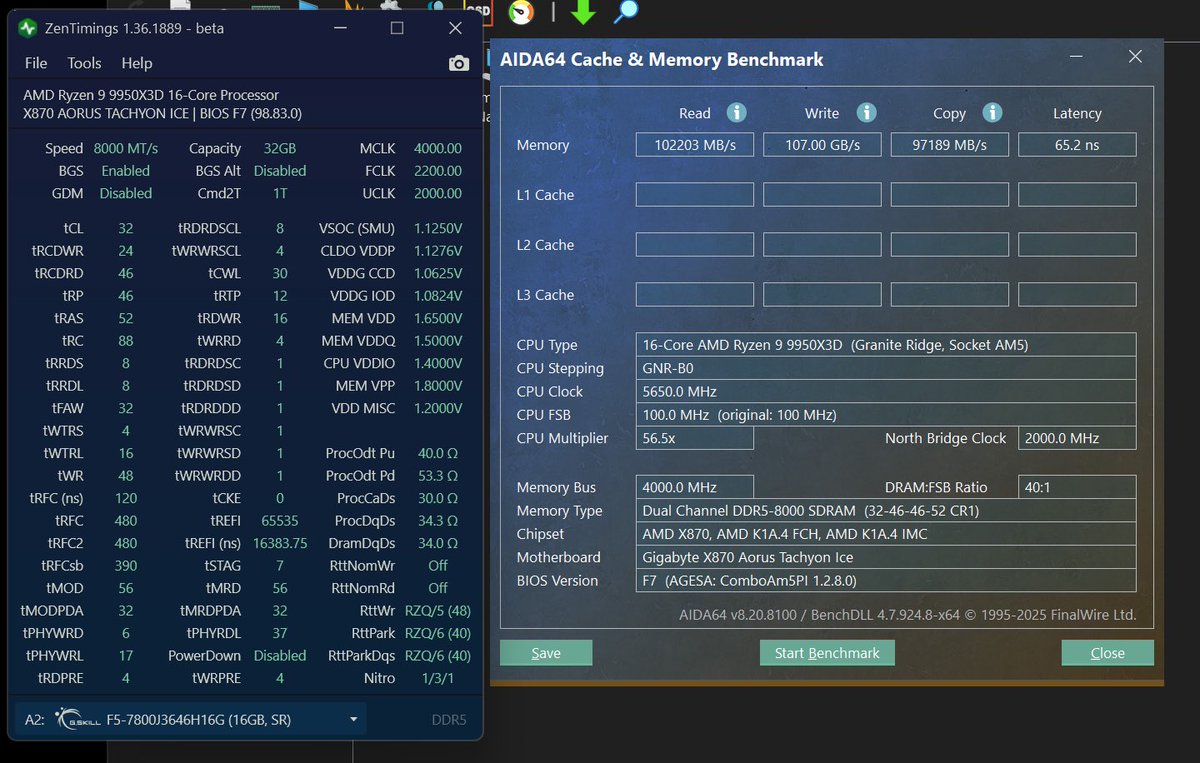Click the Motherboard Gigabyte X870 field

coord(886,557)
